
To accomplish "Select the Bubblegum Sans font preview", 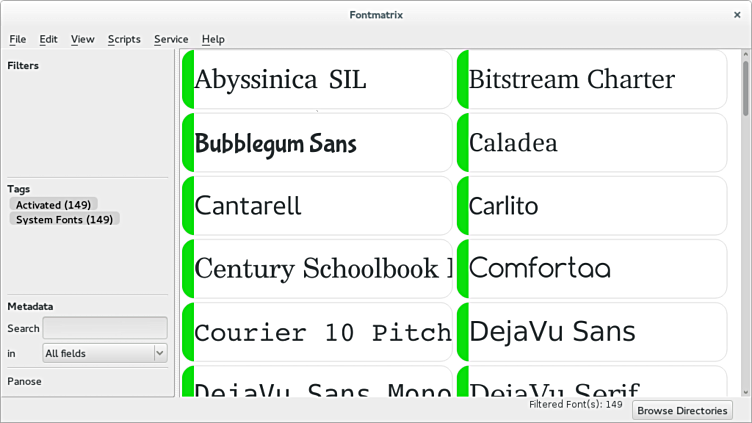I will (320, 143).
